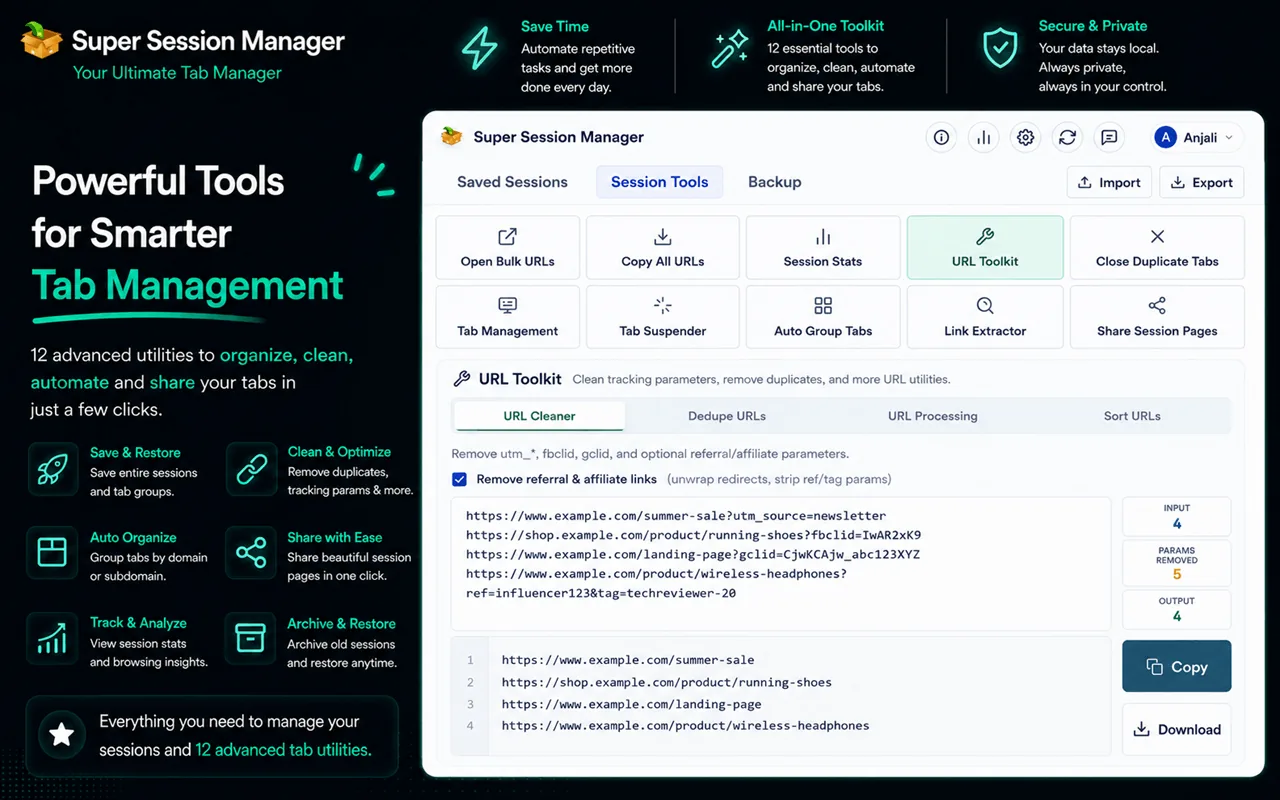Switch to the Dedupe URLs tab

(727, 416)
